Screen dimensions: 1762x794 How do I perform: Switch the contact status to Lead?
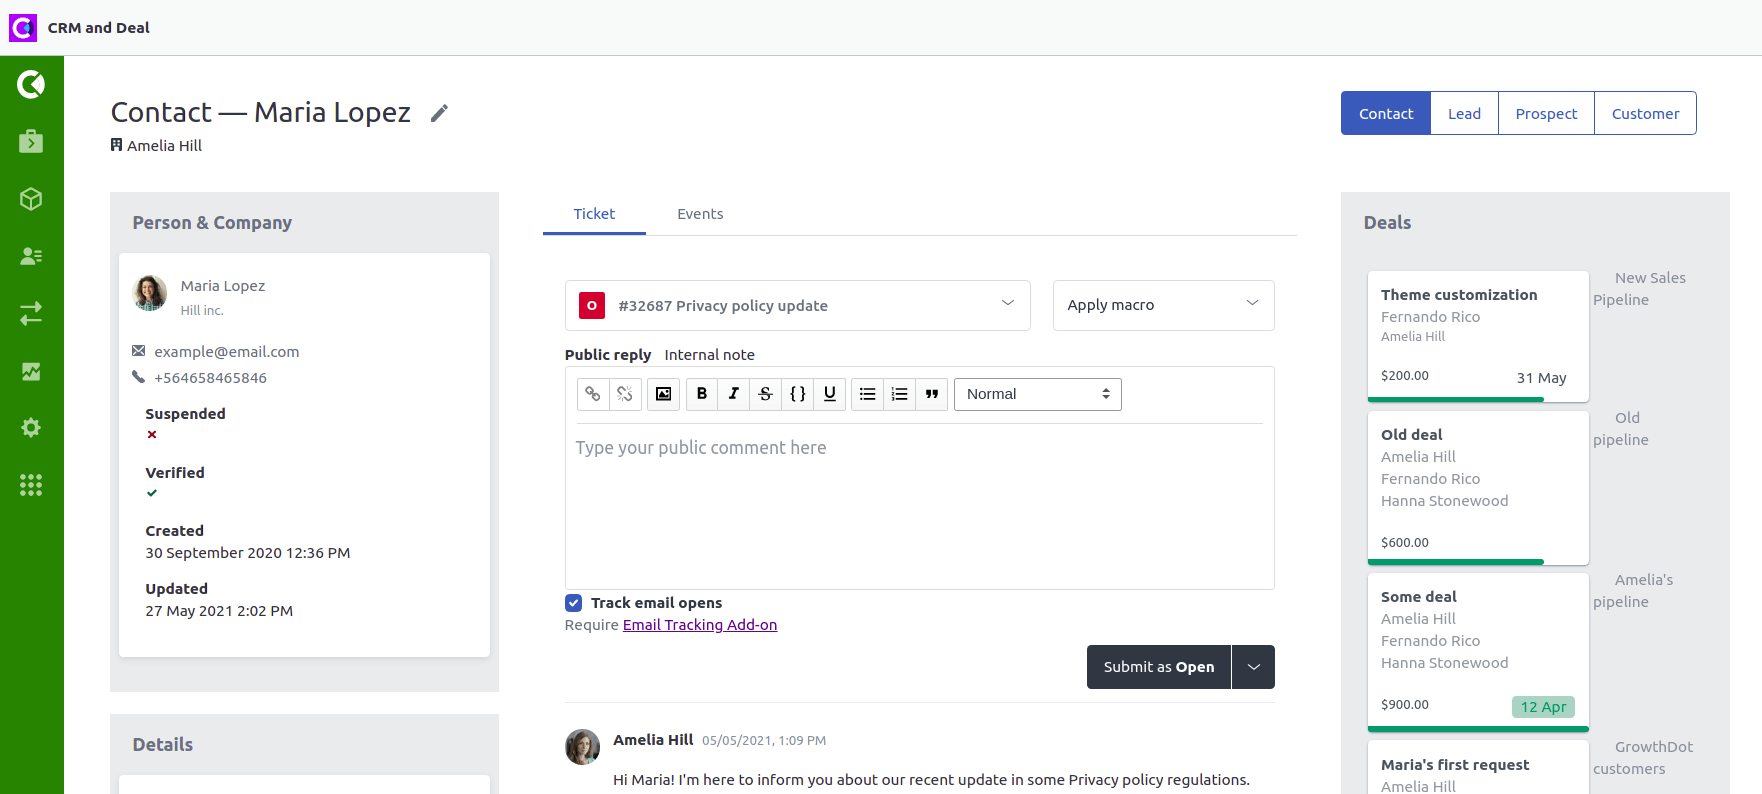pyautogui.click(x=1464, y=114)
